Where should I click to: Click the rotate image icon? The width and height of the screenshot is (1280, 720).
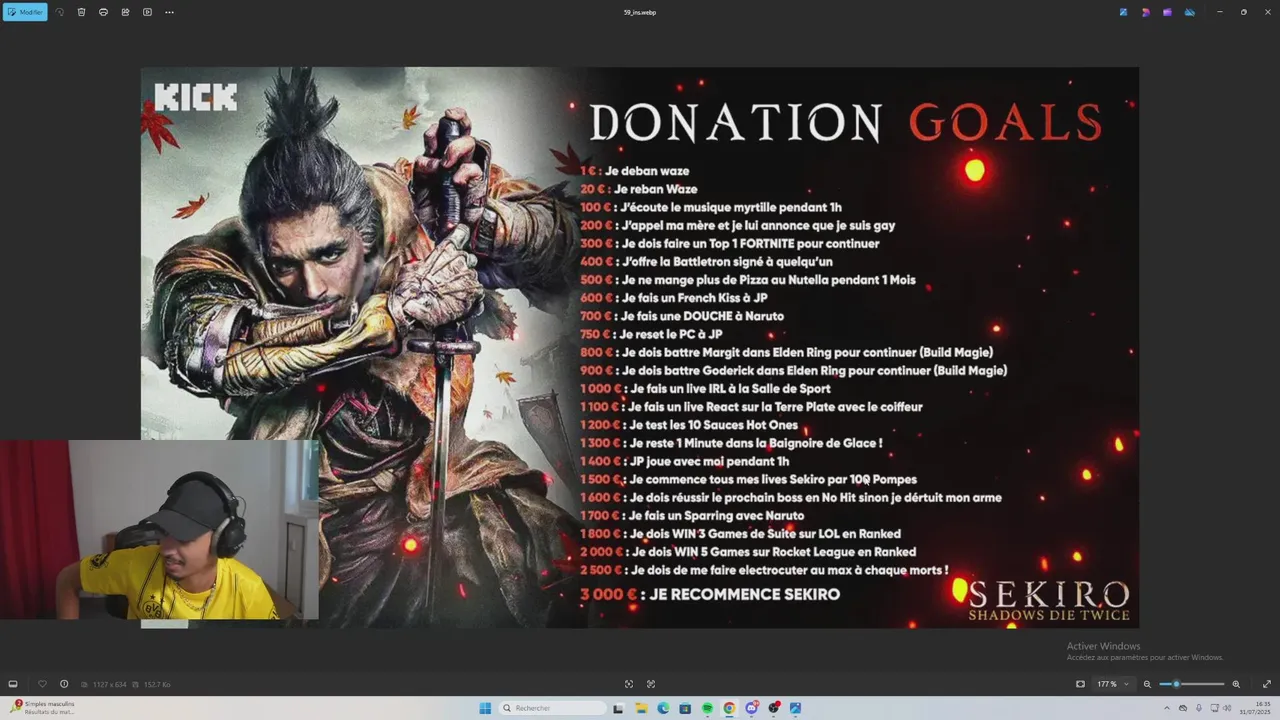[x=60, y=12]
